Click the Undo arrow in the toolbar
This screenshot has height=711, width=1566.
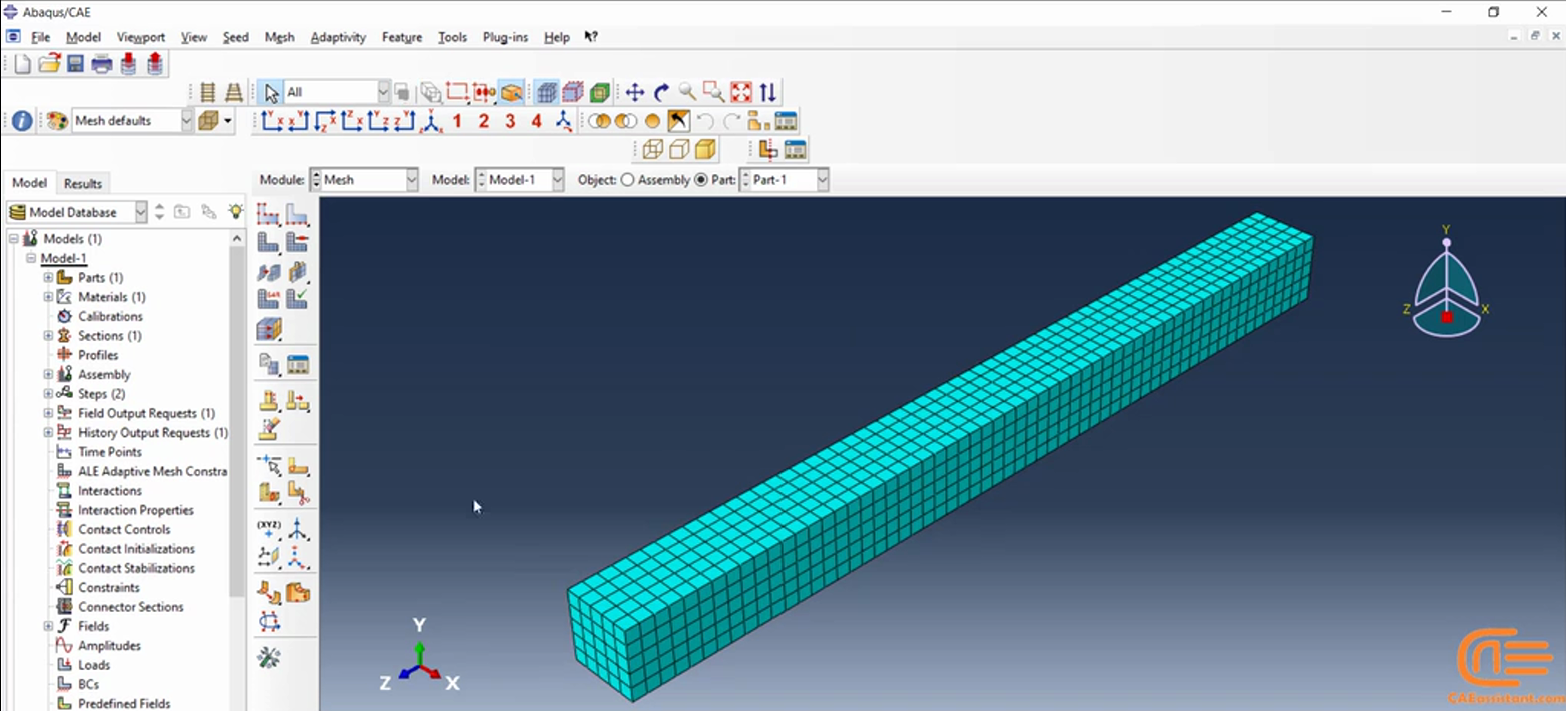click(x=705, y=121)
